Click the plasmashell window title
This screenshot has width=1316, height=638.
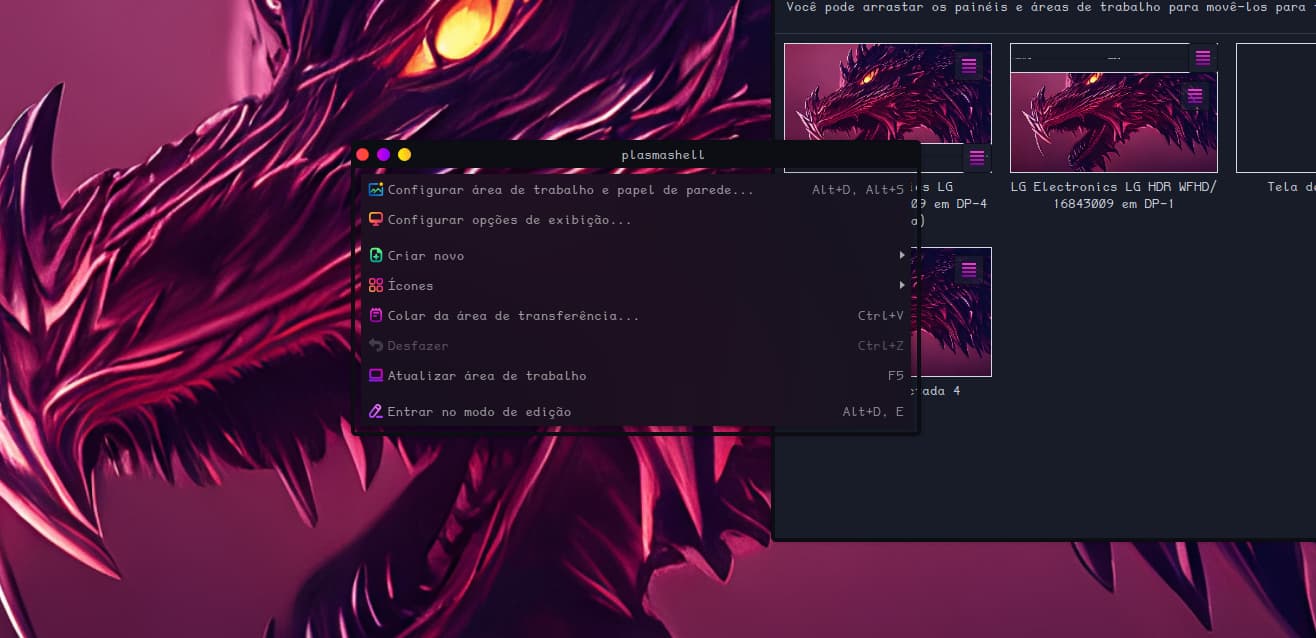(663, 155)
